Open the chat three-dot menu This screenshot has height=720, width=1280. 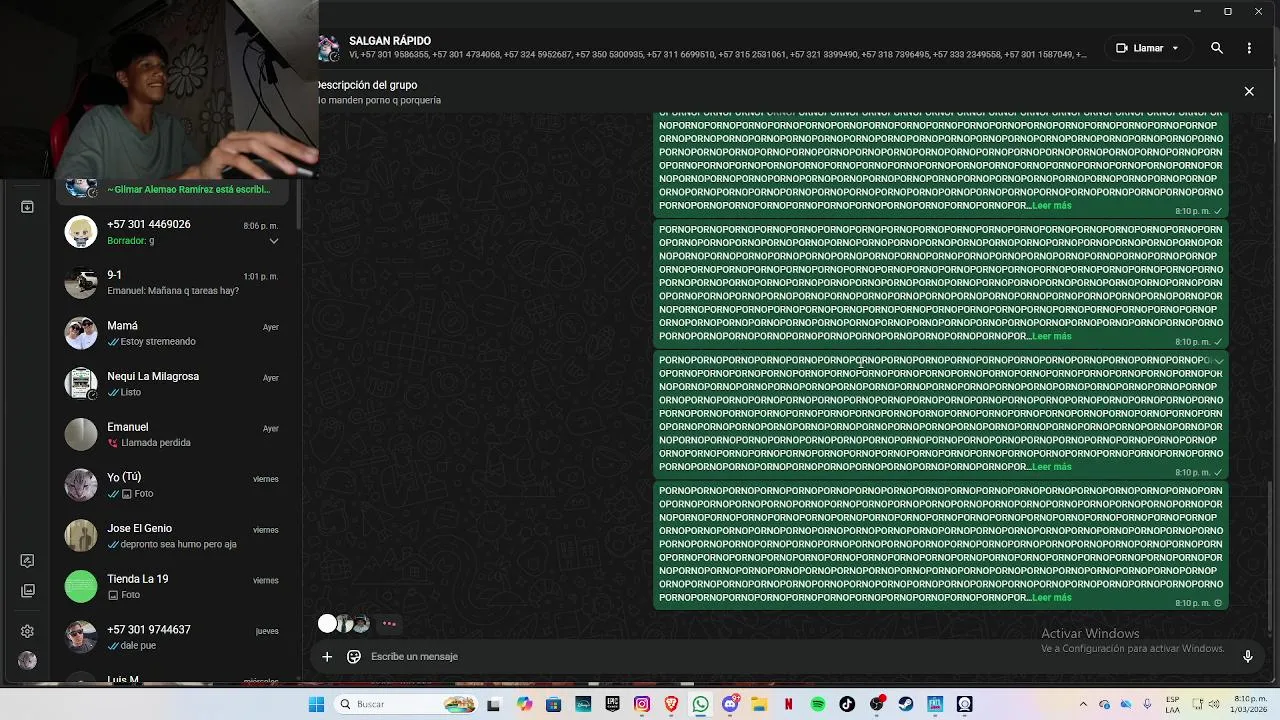coord(1249,48)
